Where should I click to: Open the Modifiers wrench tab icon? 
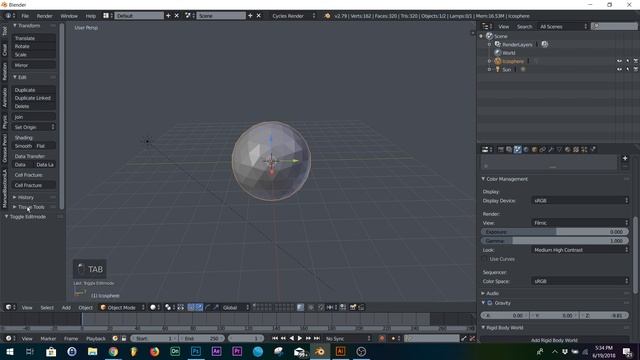(x=551, y=149)
